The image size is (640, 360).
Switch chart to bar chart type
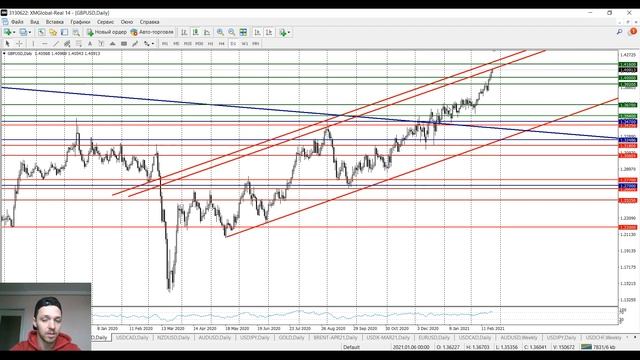pos(184,32)
